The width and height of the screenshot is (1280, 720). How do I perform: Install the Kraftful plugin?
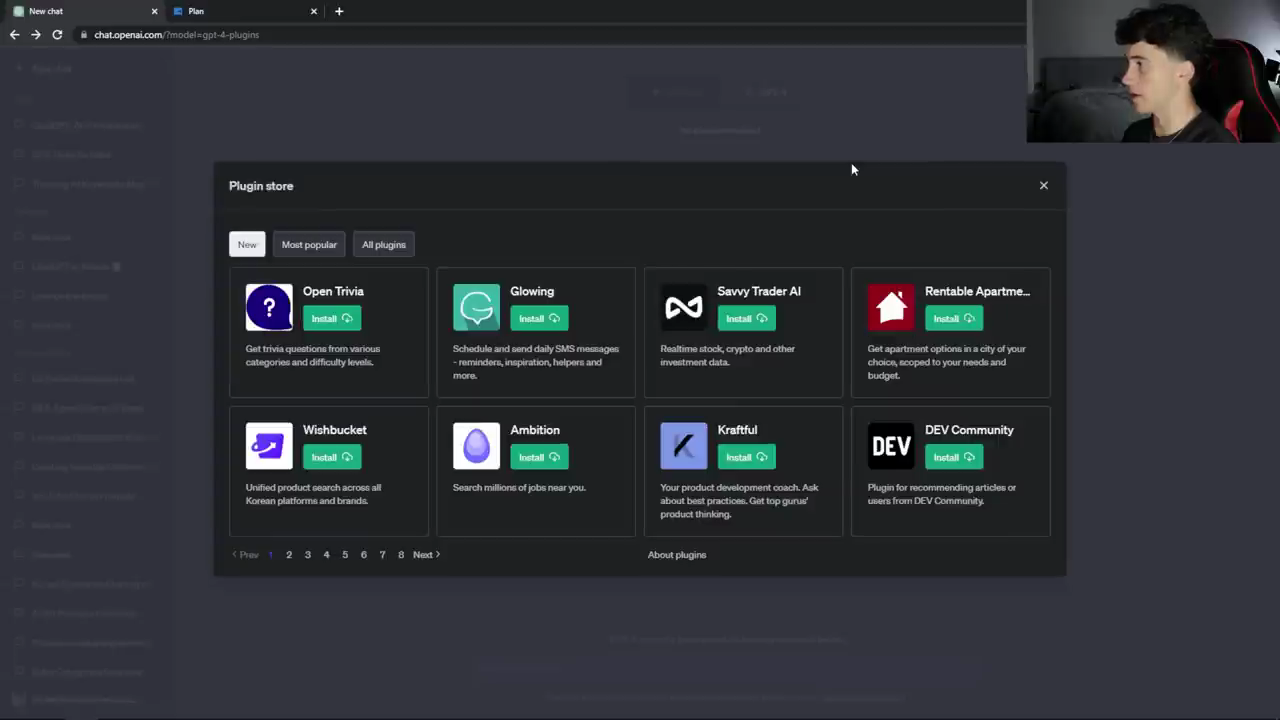746,457
